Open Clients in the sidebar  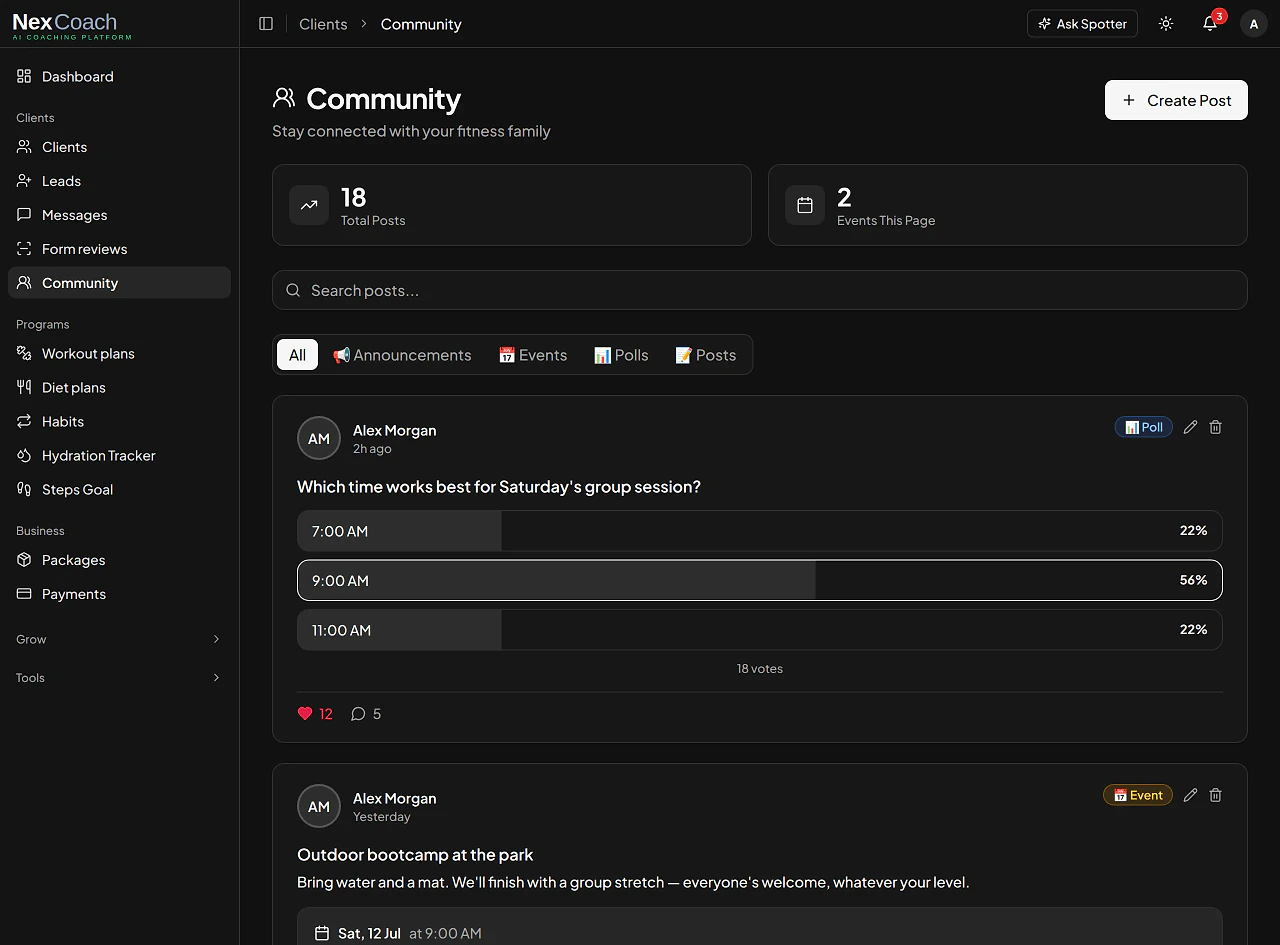(x=119, y=147)
